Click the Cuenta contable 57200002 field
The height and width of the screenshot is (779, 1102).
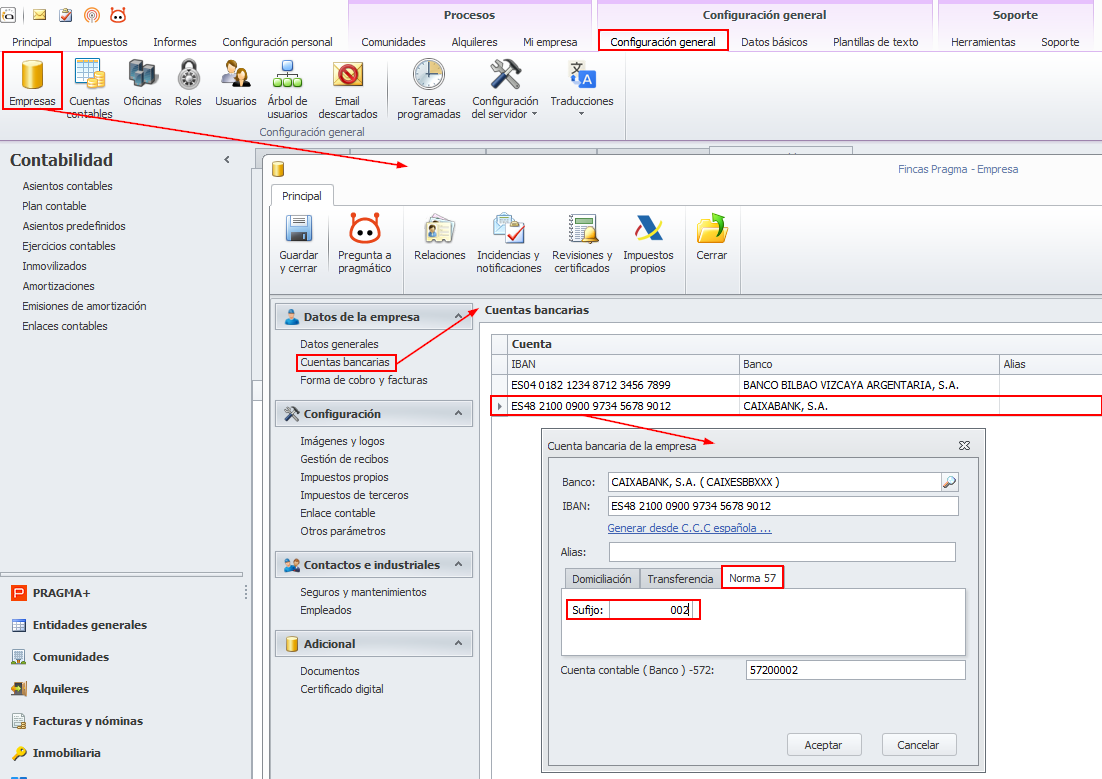[x=855, y=670]
